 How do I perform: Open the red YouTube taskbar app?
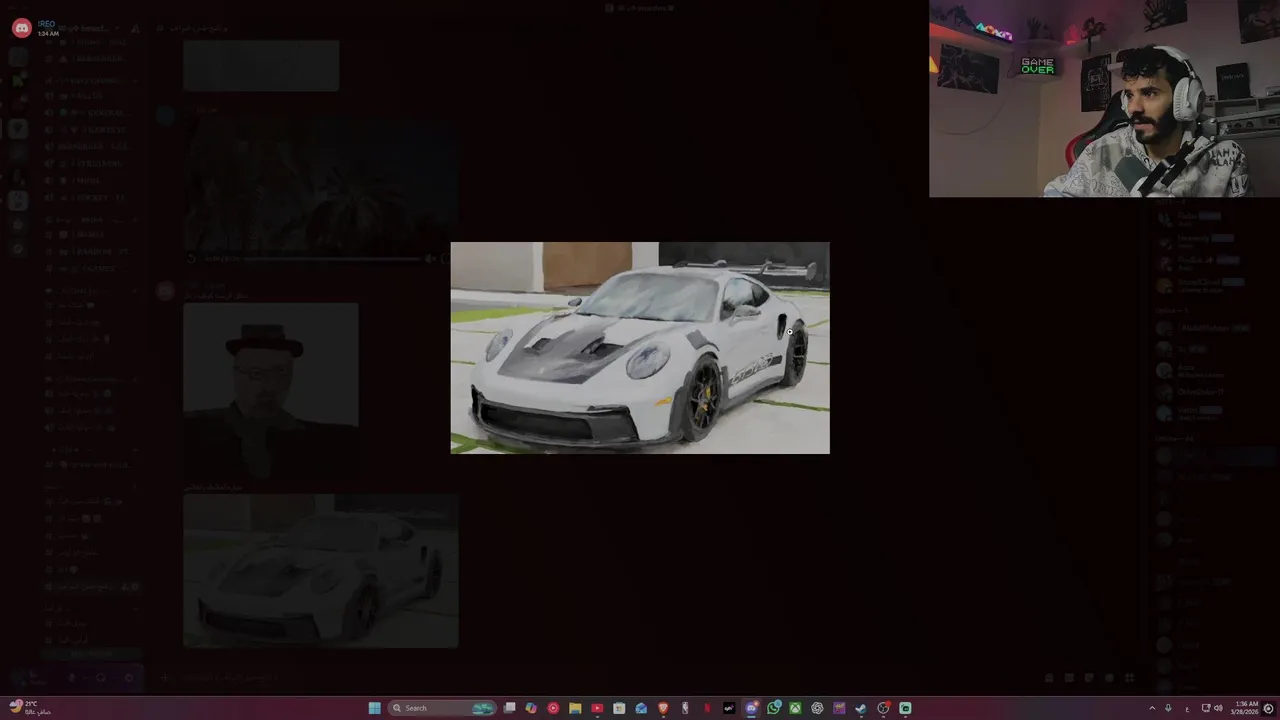(x=597, y=708)
